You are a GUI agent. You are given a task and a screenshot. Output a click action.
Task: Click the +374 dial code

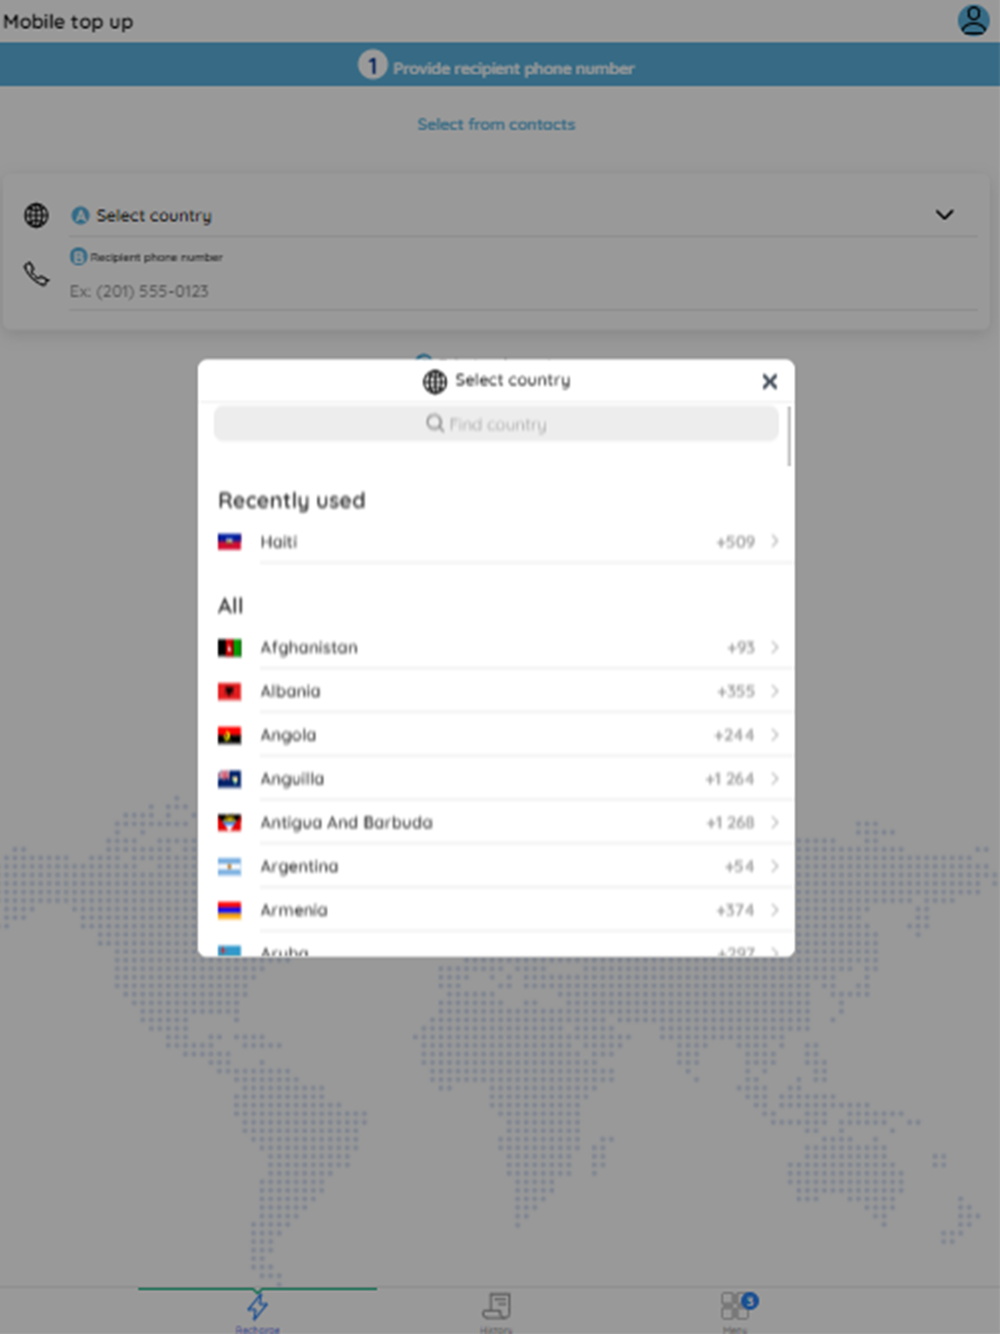click(x=735, y=910)
